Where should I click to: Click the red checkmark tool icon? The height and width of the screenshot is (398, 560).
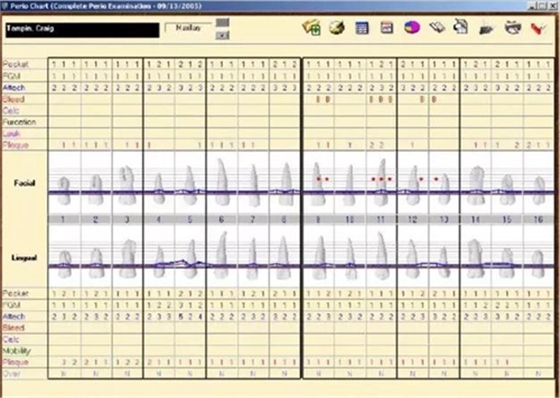pyautogui.click(x=539, y=28)
